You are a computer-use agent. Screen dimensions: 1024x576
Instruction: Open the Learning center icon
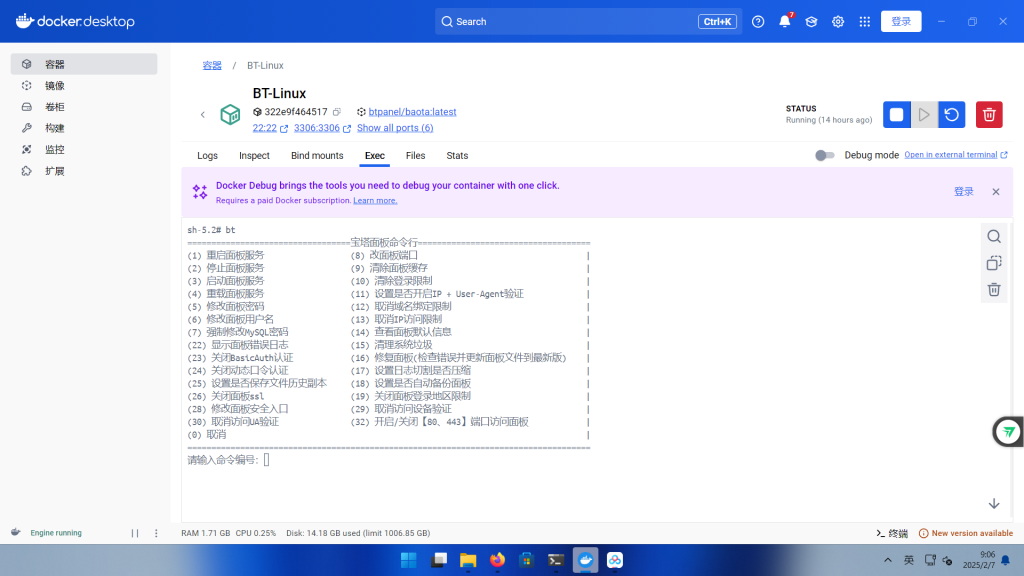pos(811,22)
